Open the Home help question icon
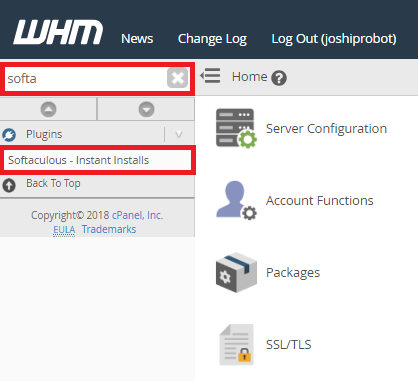 [279, 78]
